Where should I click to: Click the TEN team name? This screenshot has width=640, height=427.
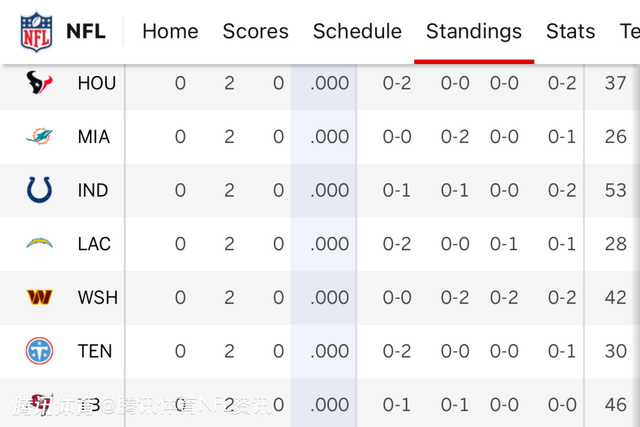tap(95, 351)
